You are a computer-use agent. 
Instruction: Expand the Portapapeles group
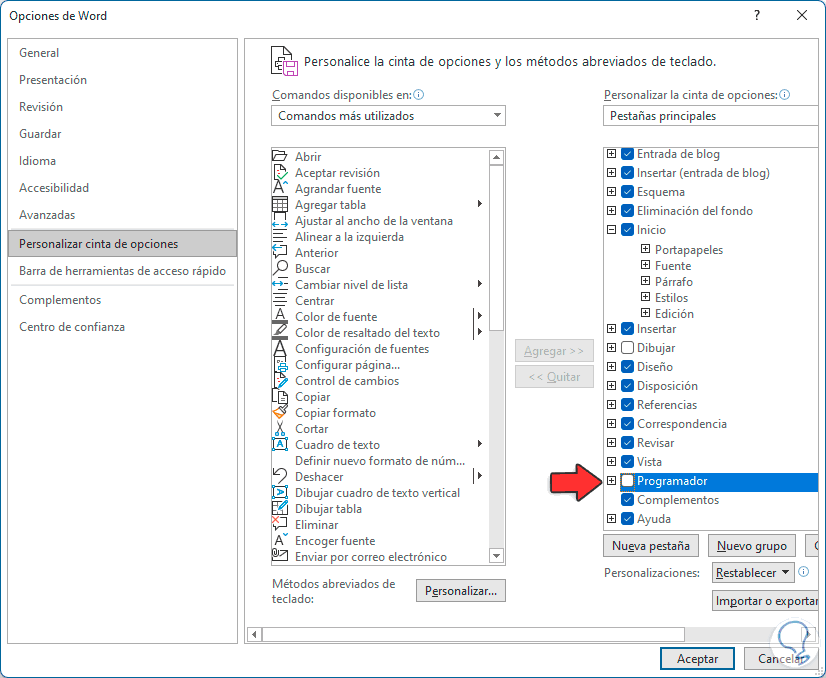[645, 249]
